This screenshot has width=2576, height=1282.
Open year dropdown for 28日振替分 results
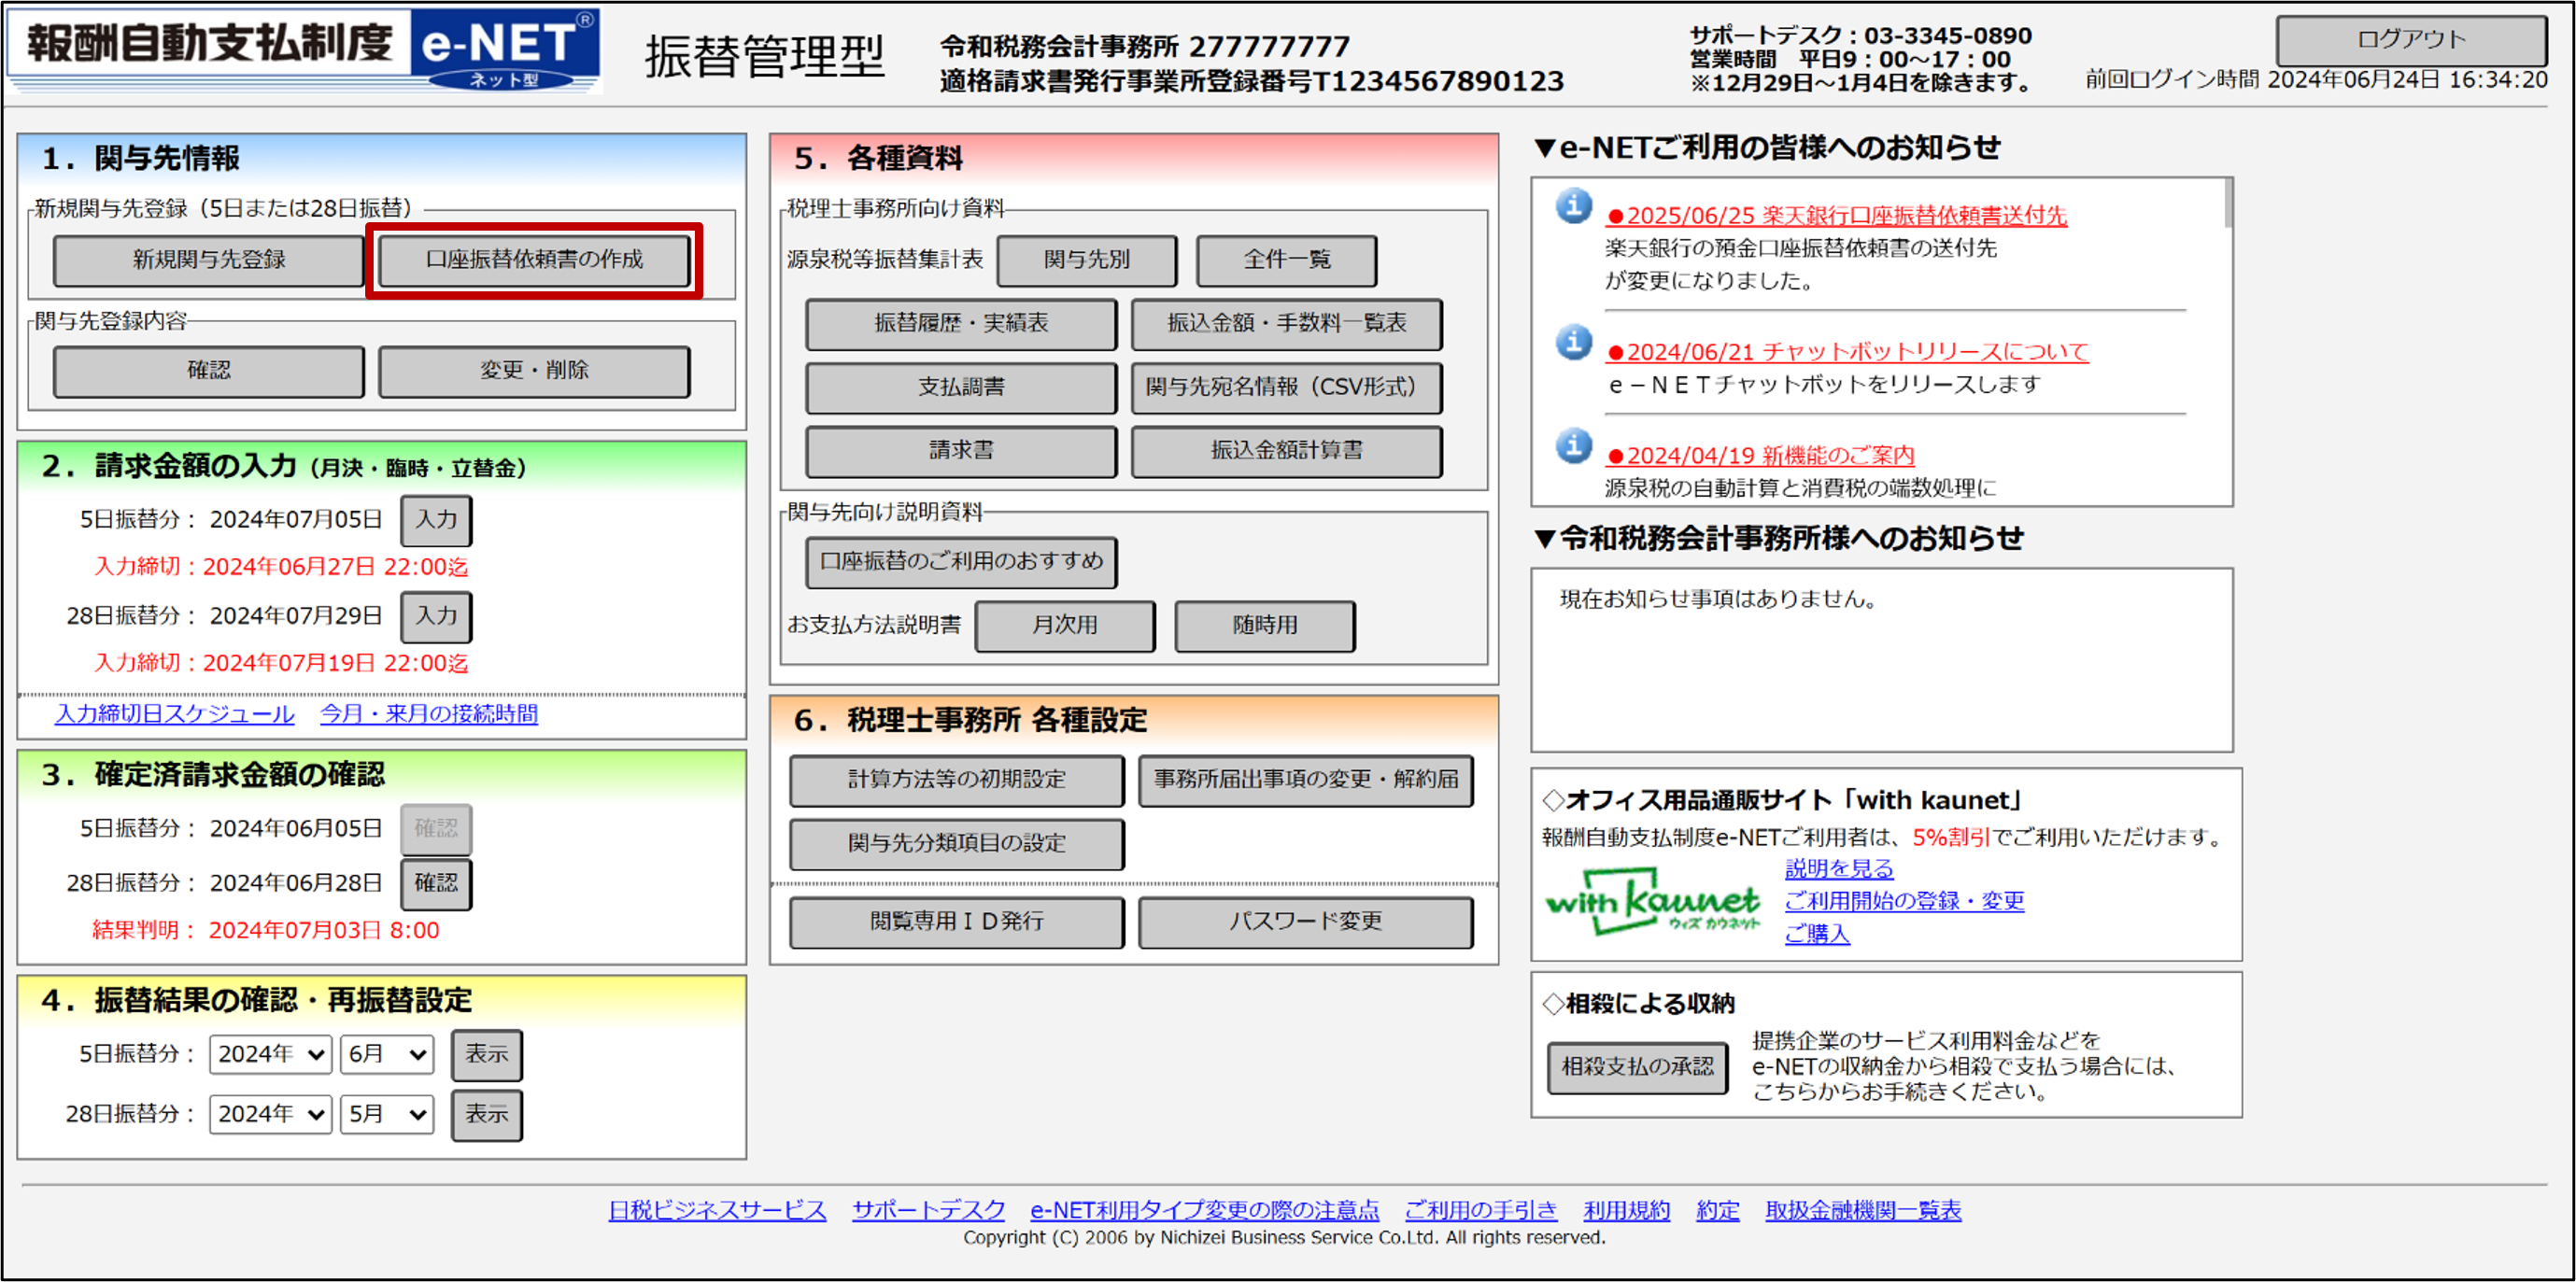(270, 1115)
